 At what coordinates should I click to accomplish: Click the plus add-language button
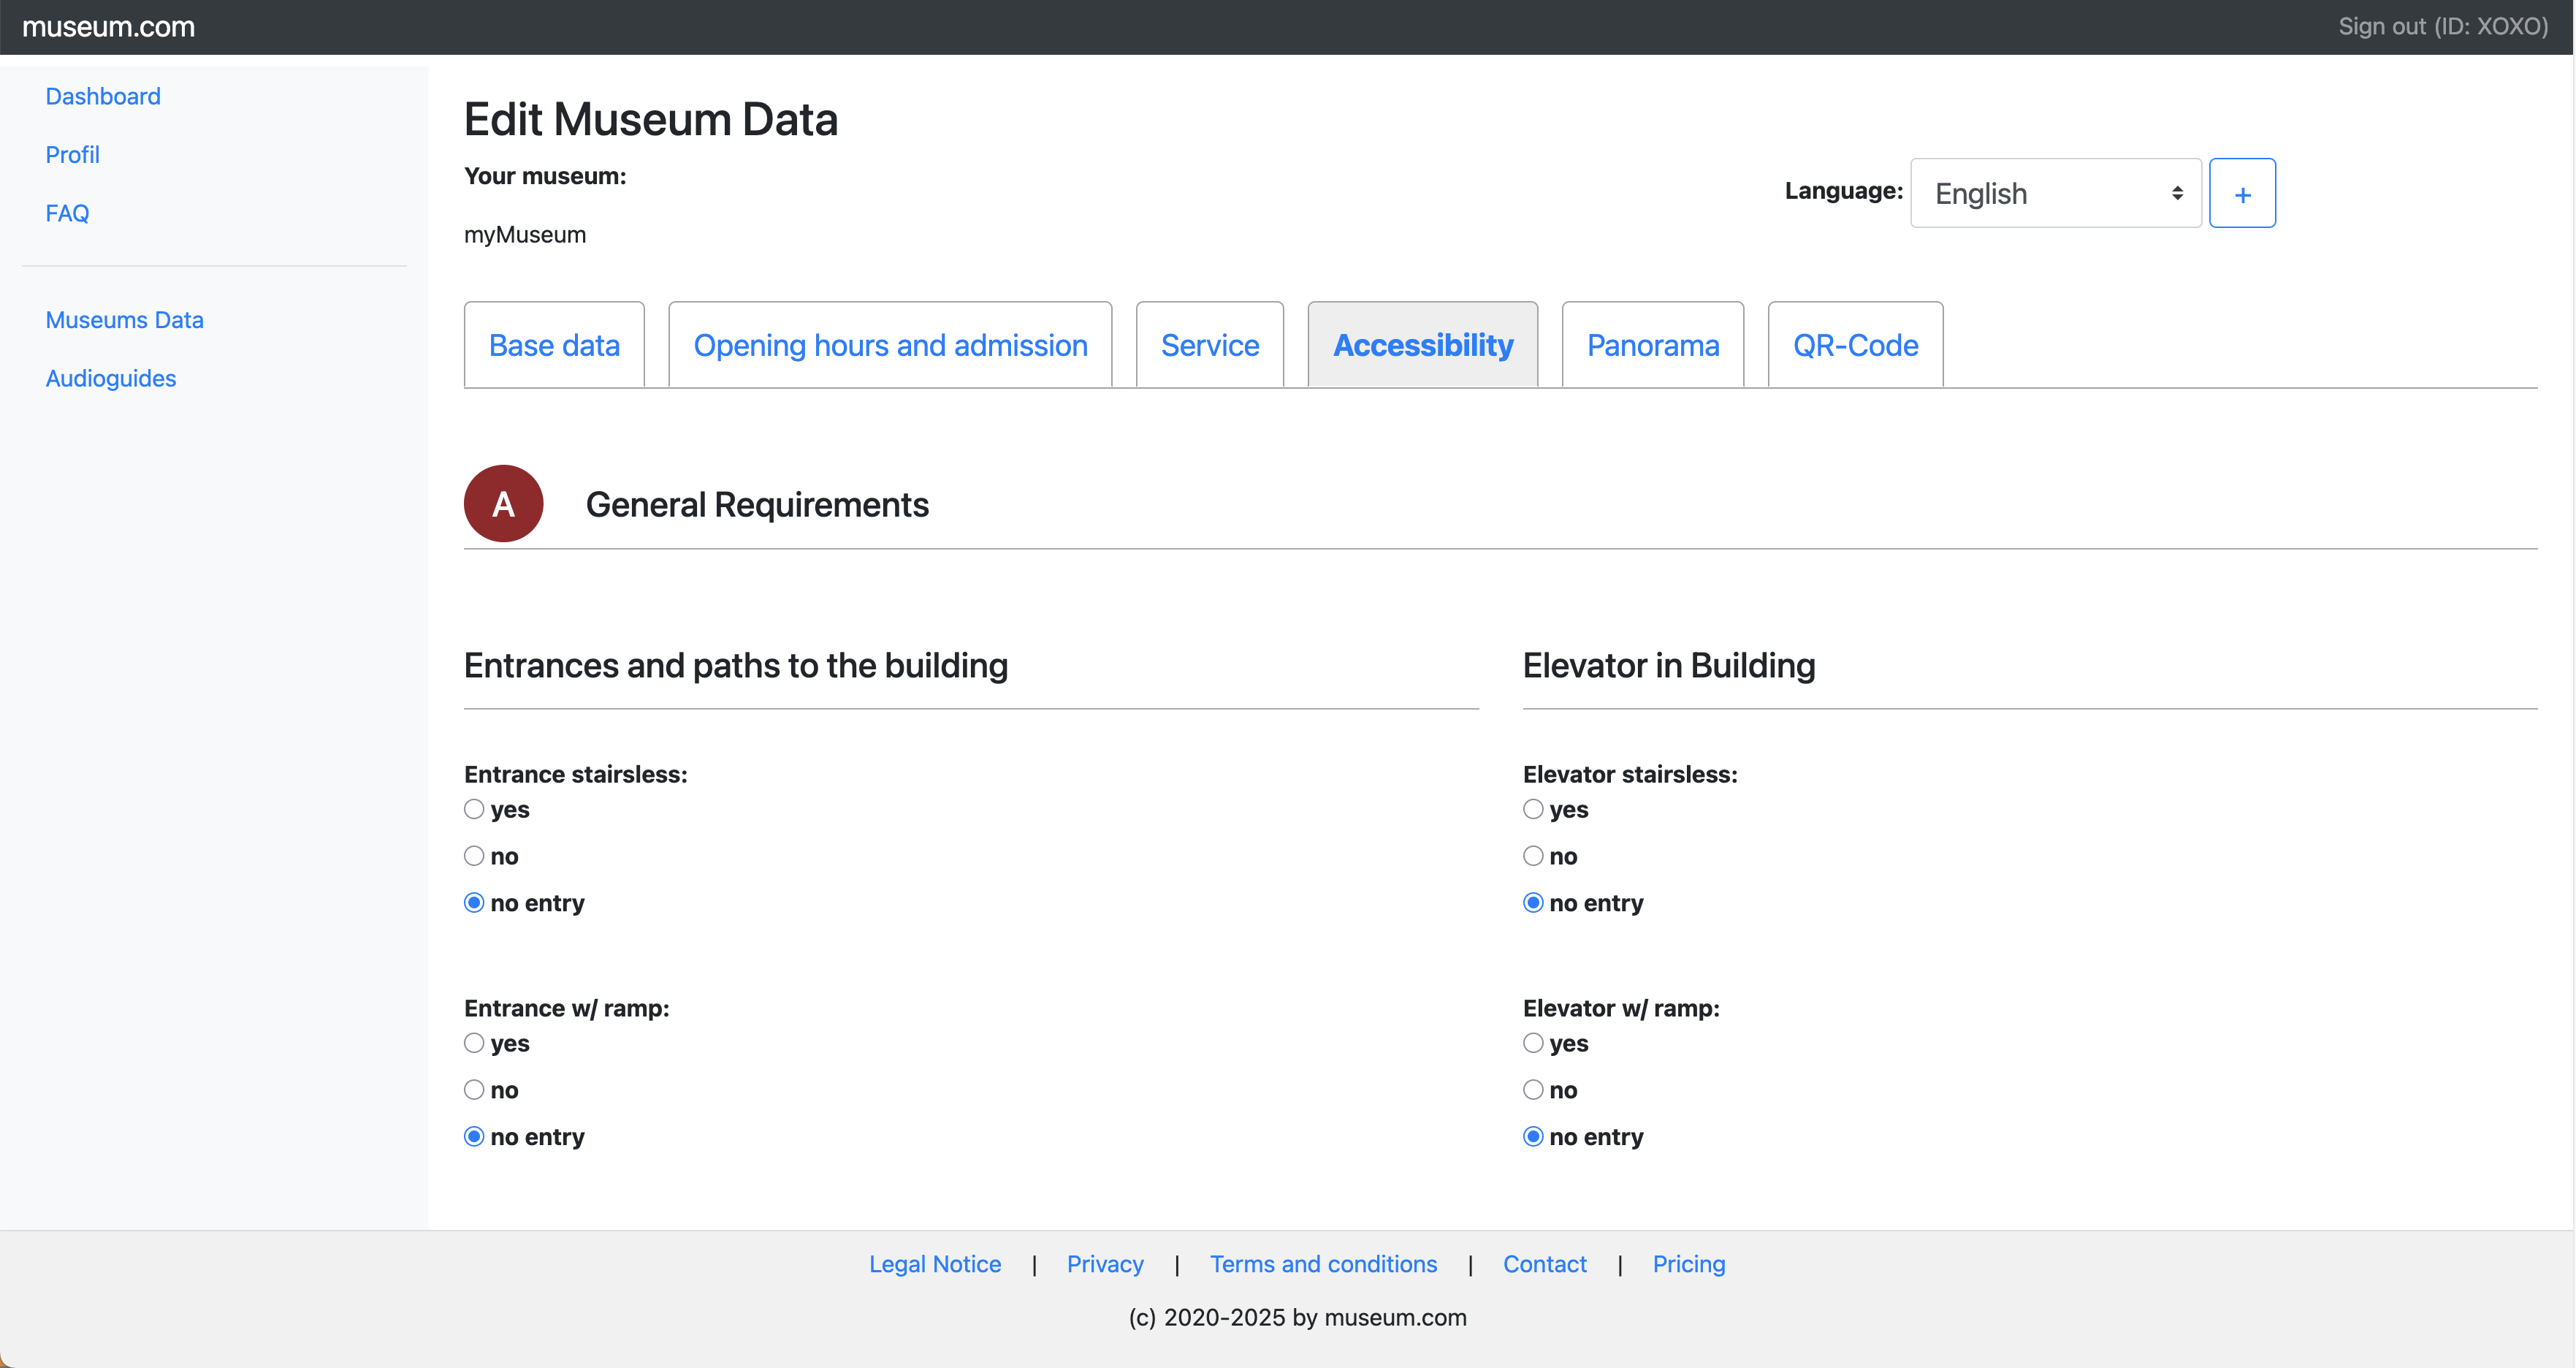click(x=2241, y=194)
